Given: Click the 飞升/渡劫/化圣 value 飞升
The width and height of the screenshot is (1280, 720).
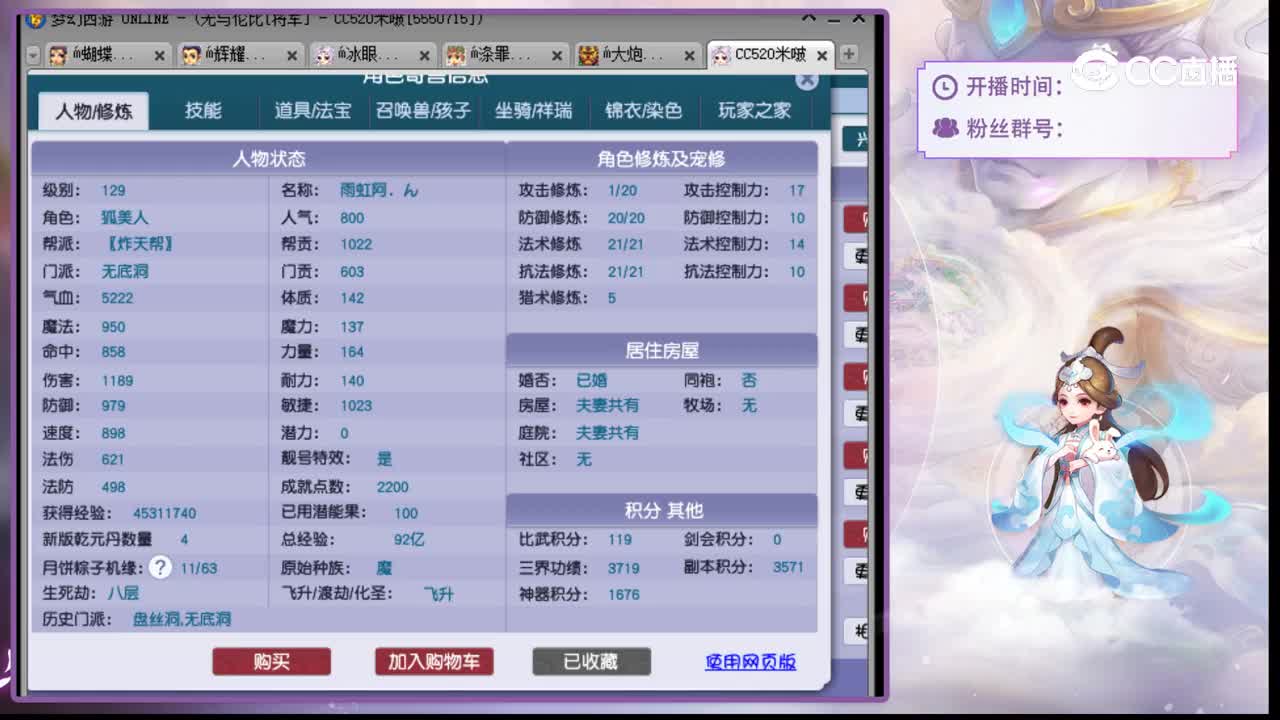Looking at the screenshot, I should [x=438, y=593].
